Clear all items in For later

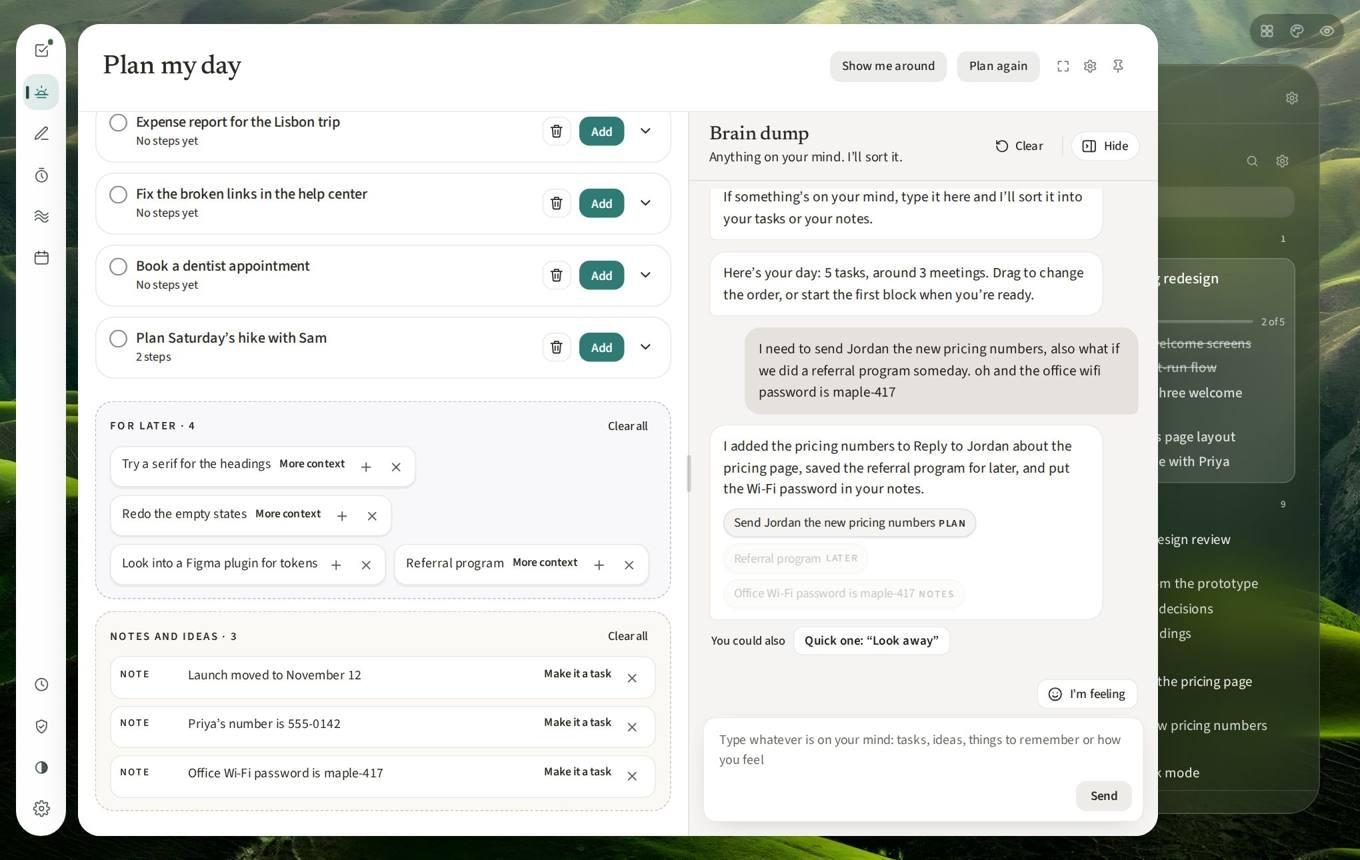pos(627,426)
